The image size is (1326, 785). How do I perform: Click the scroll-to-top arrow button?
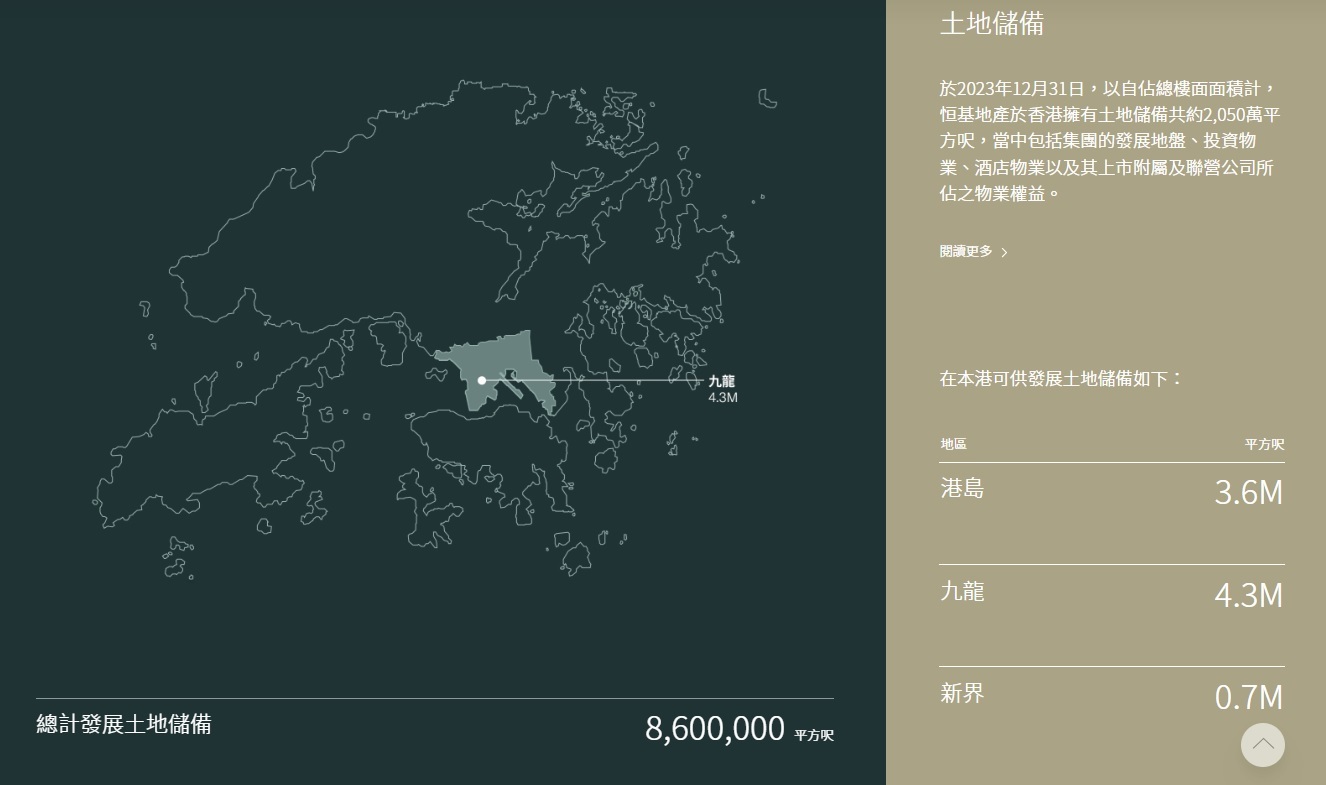pos(1263,744)
